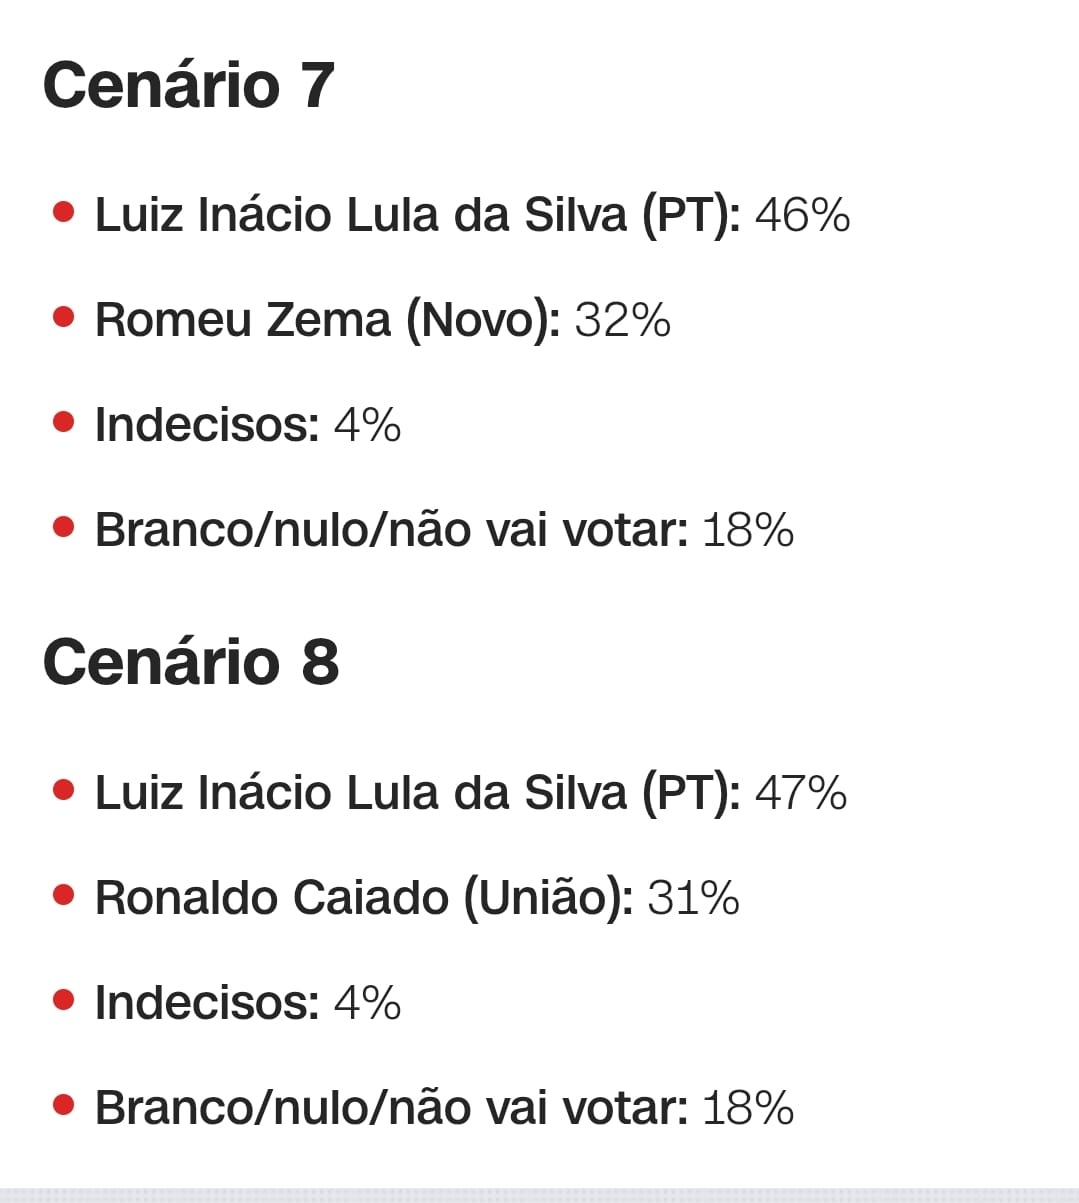This screenshot has width=1079, height=1203.
Task: Click the 47% value
Action: pyautogui.click(x=800, y=793)
